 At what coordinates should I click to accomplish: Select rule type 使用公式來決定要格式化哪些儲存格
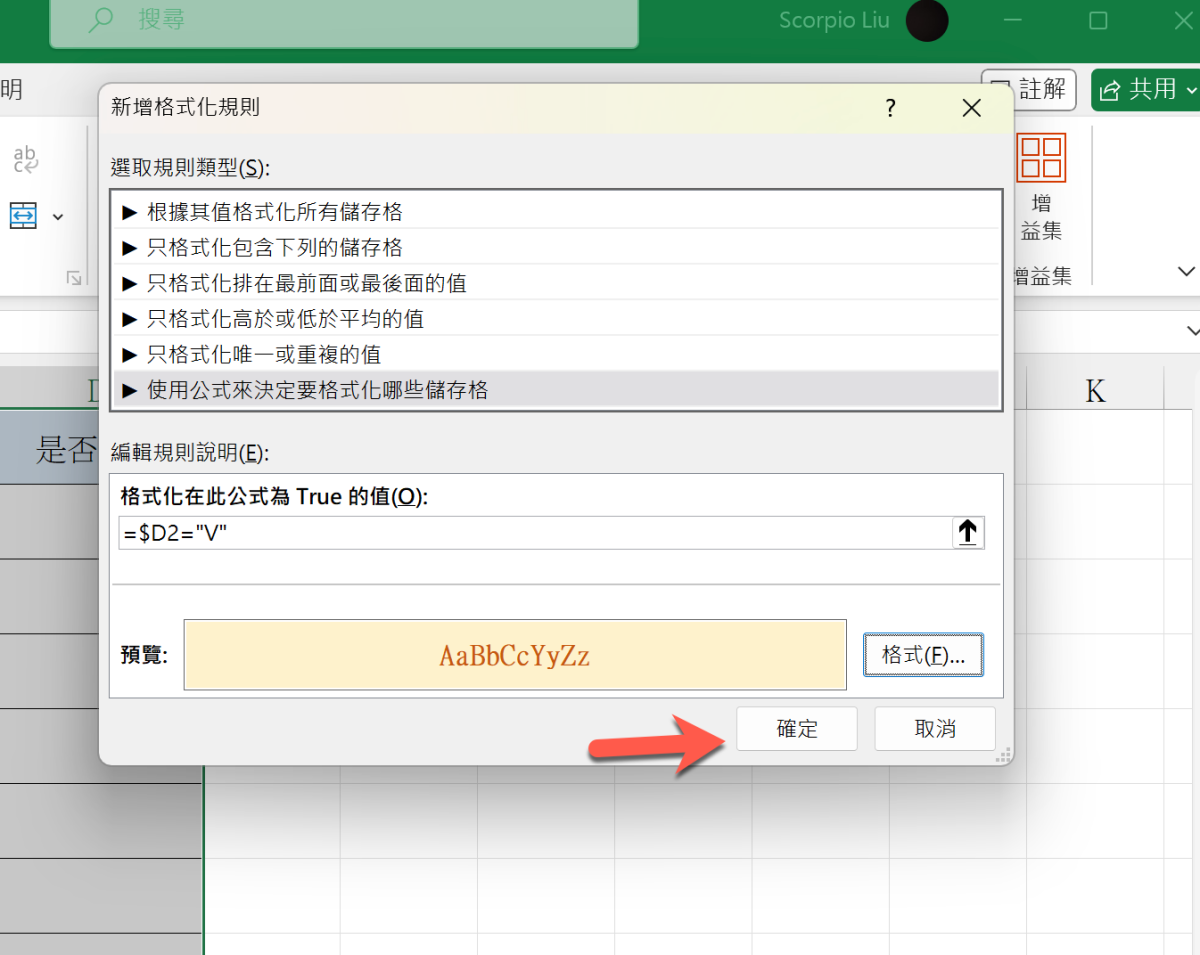[557, 390]
